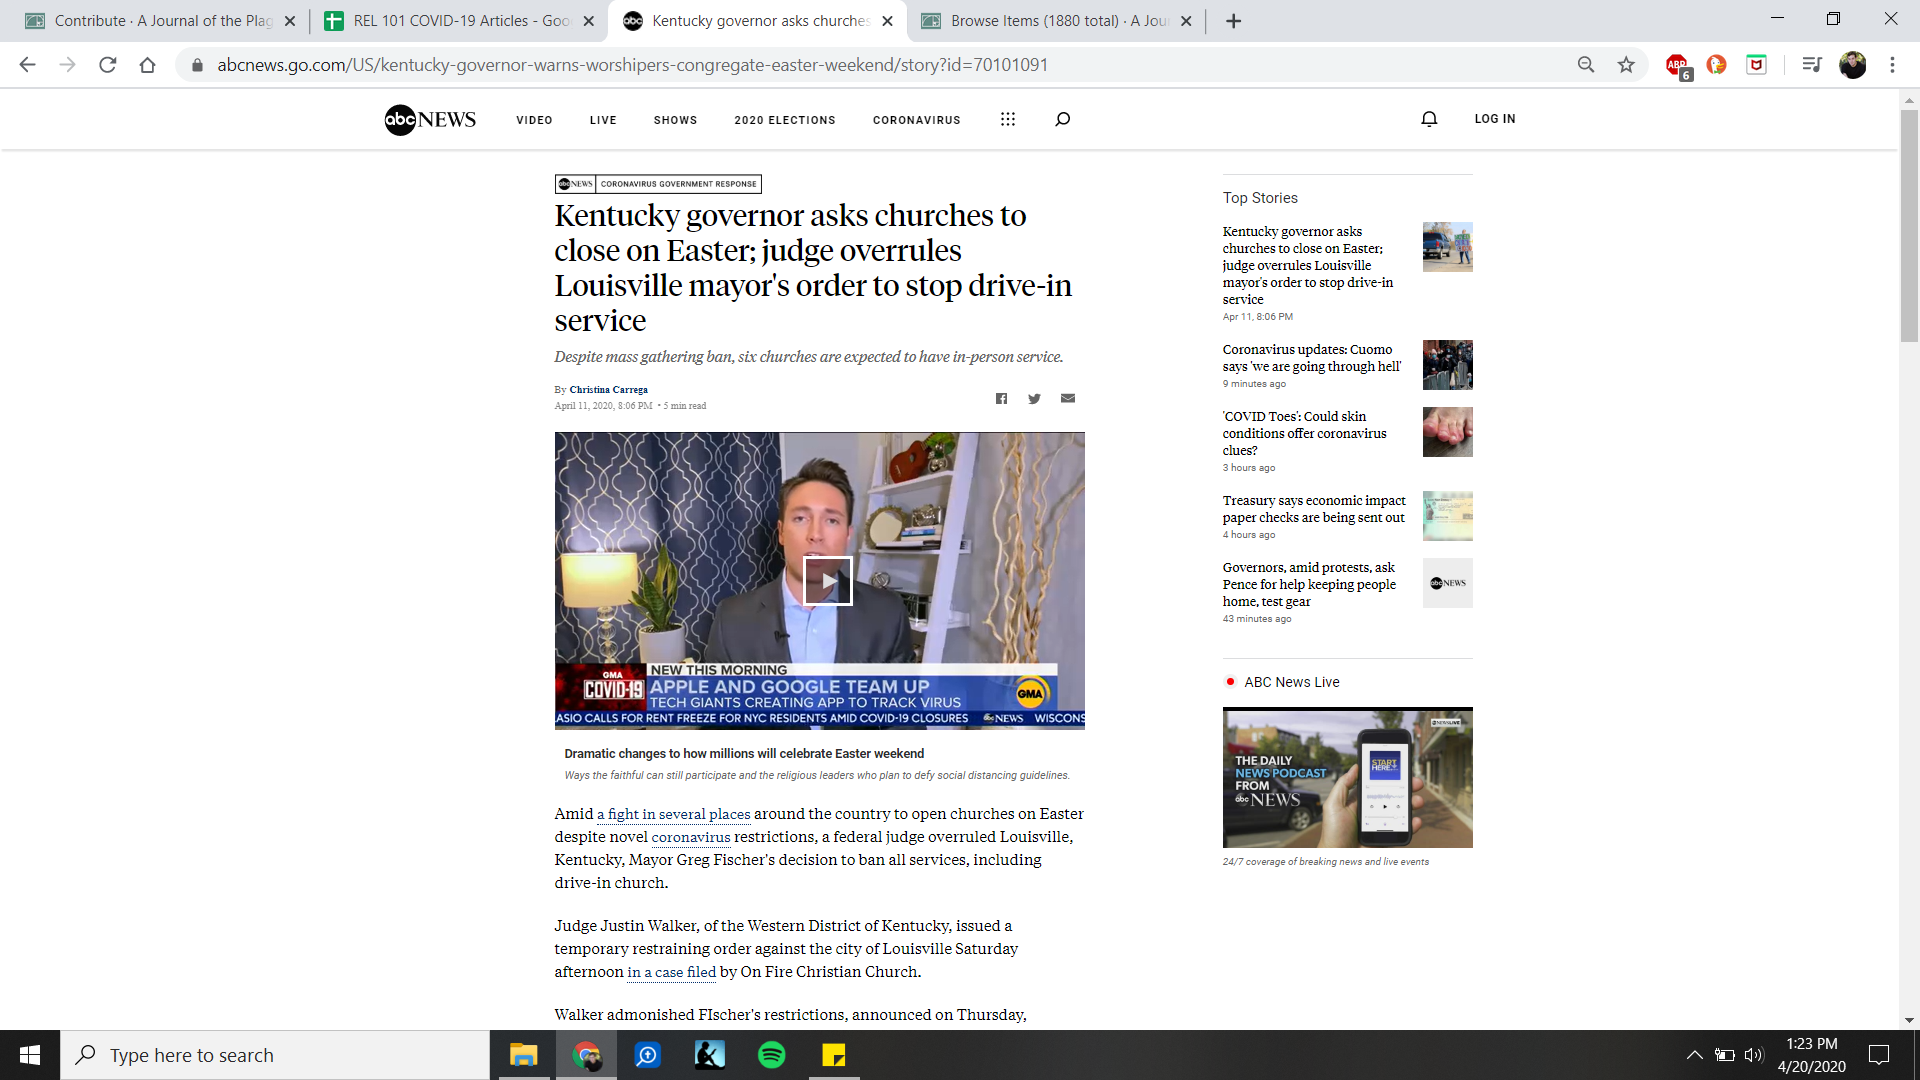Show hidden system tray icons

[x=1694, y=1055]
